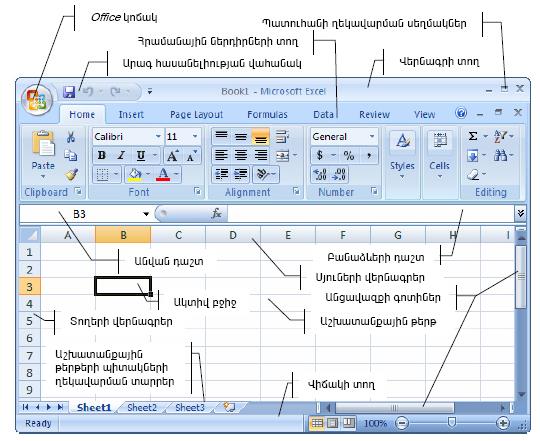Center text horizontally
Image resolution: width=540 pixels, height=441 pixels.
click(241, 155)
